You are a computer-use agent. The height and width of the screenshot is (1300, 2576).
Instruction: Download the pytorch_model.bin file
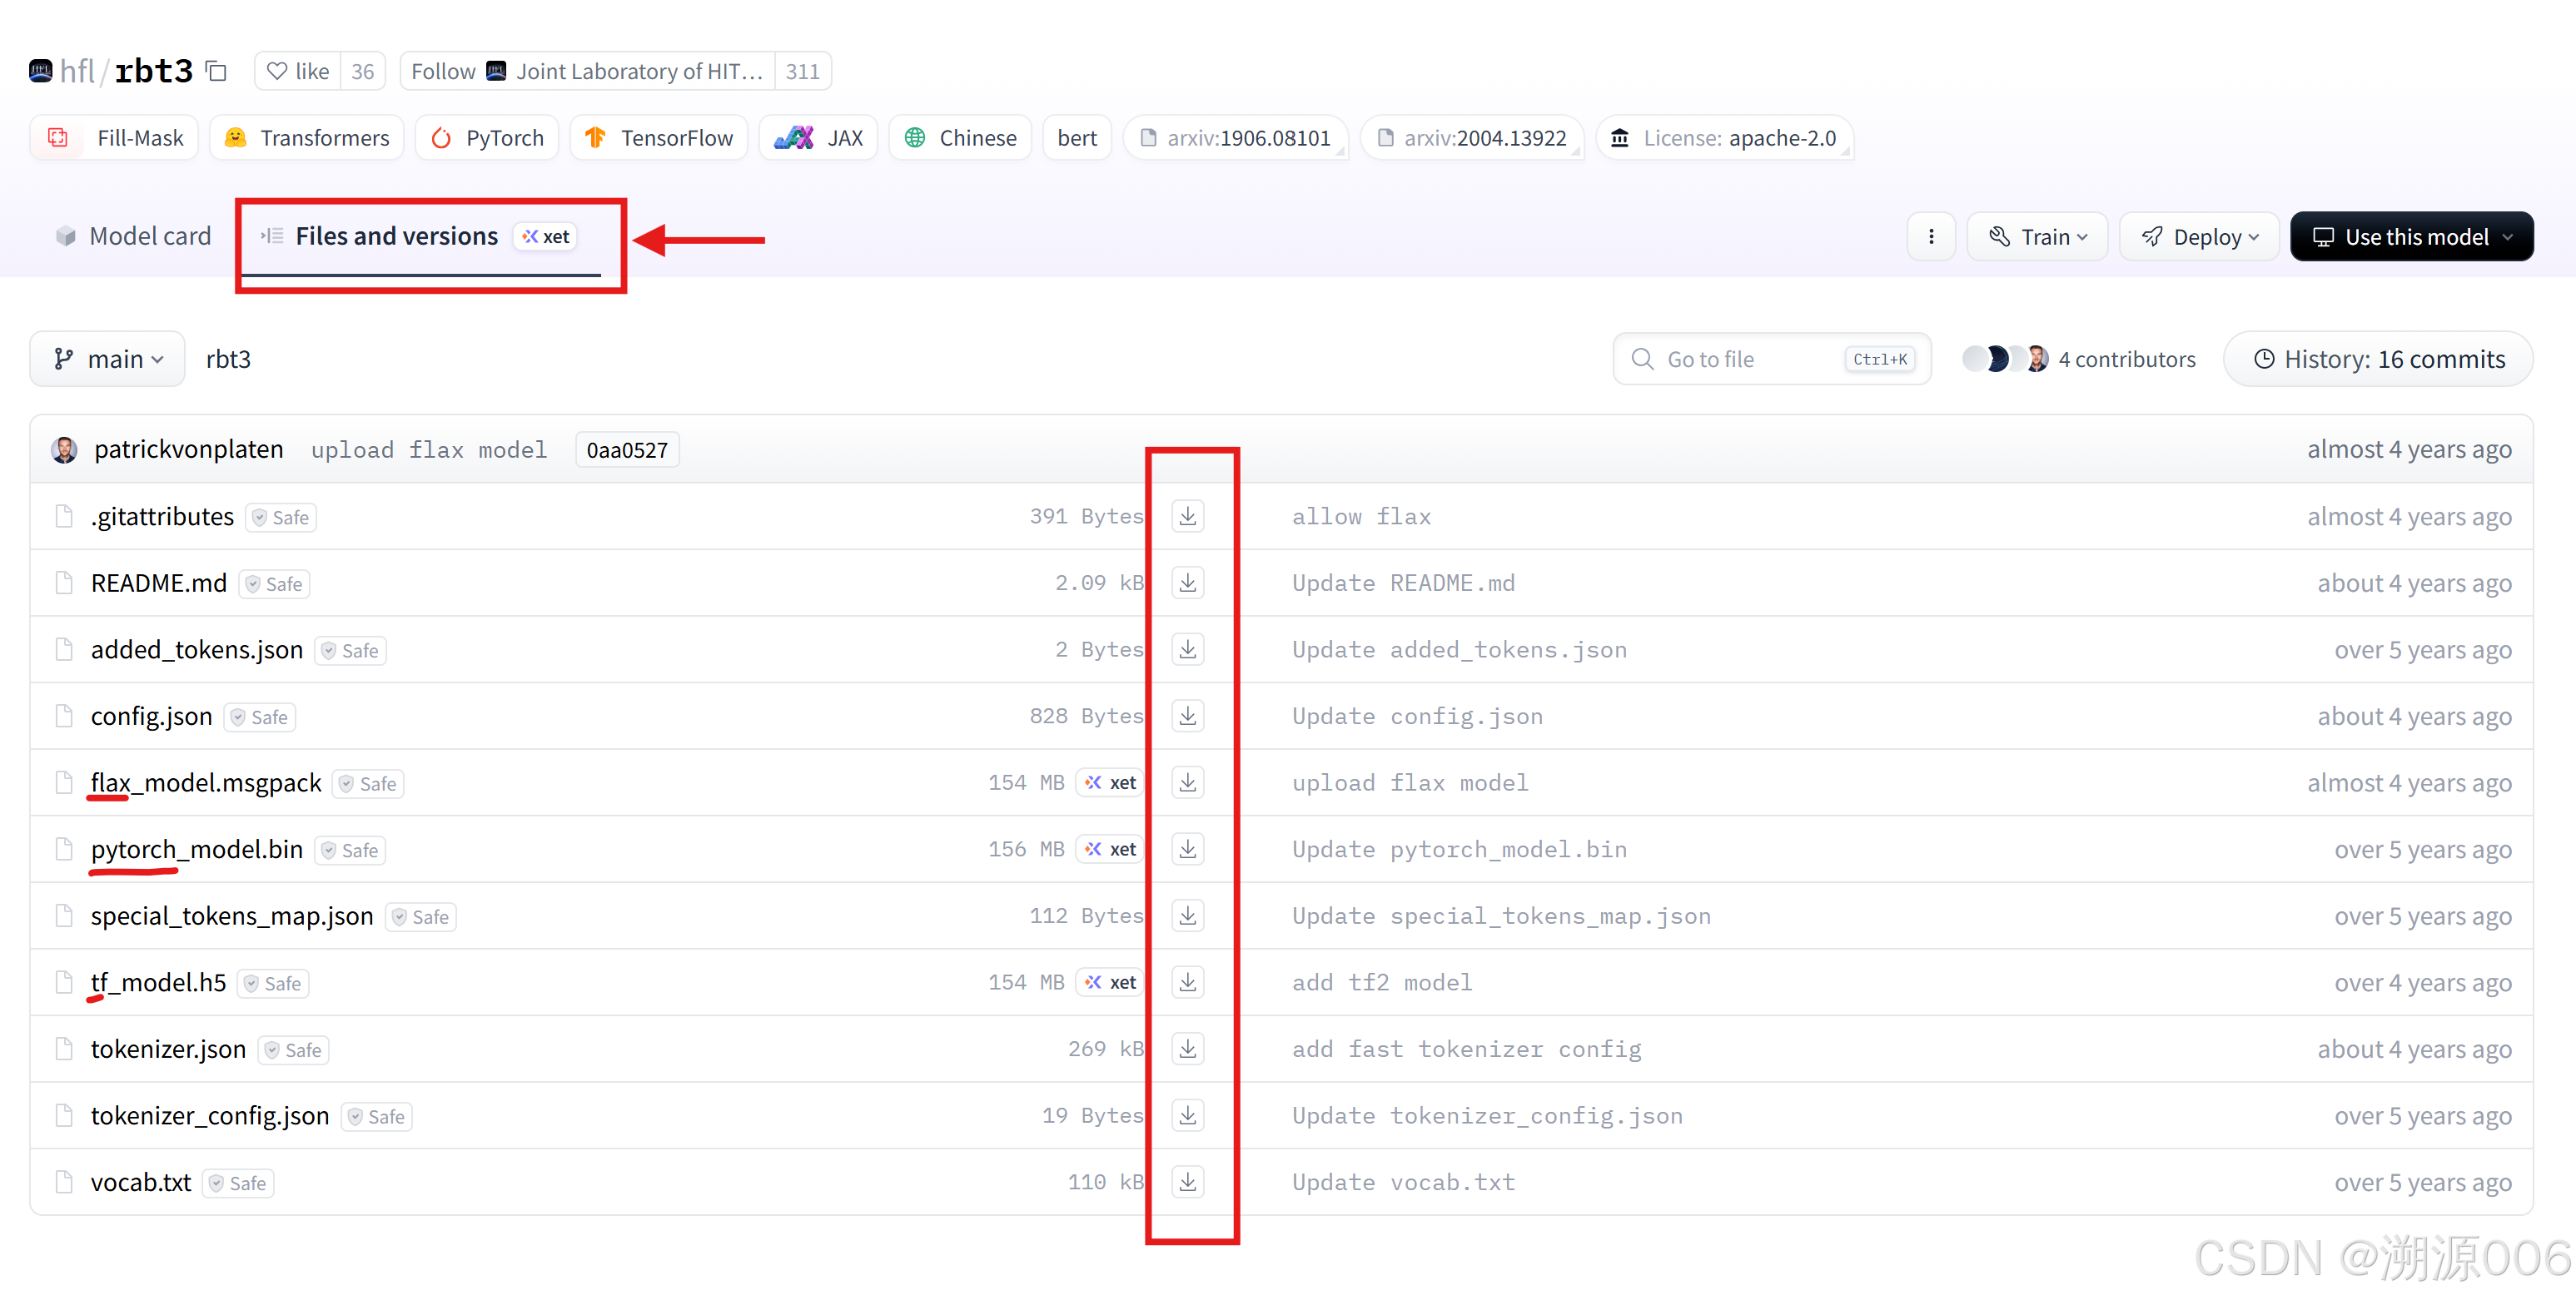point(1187,849)
